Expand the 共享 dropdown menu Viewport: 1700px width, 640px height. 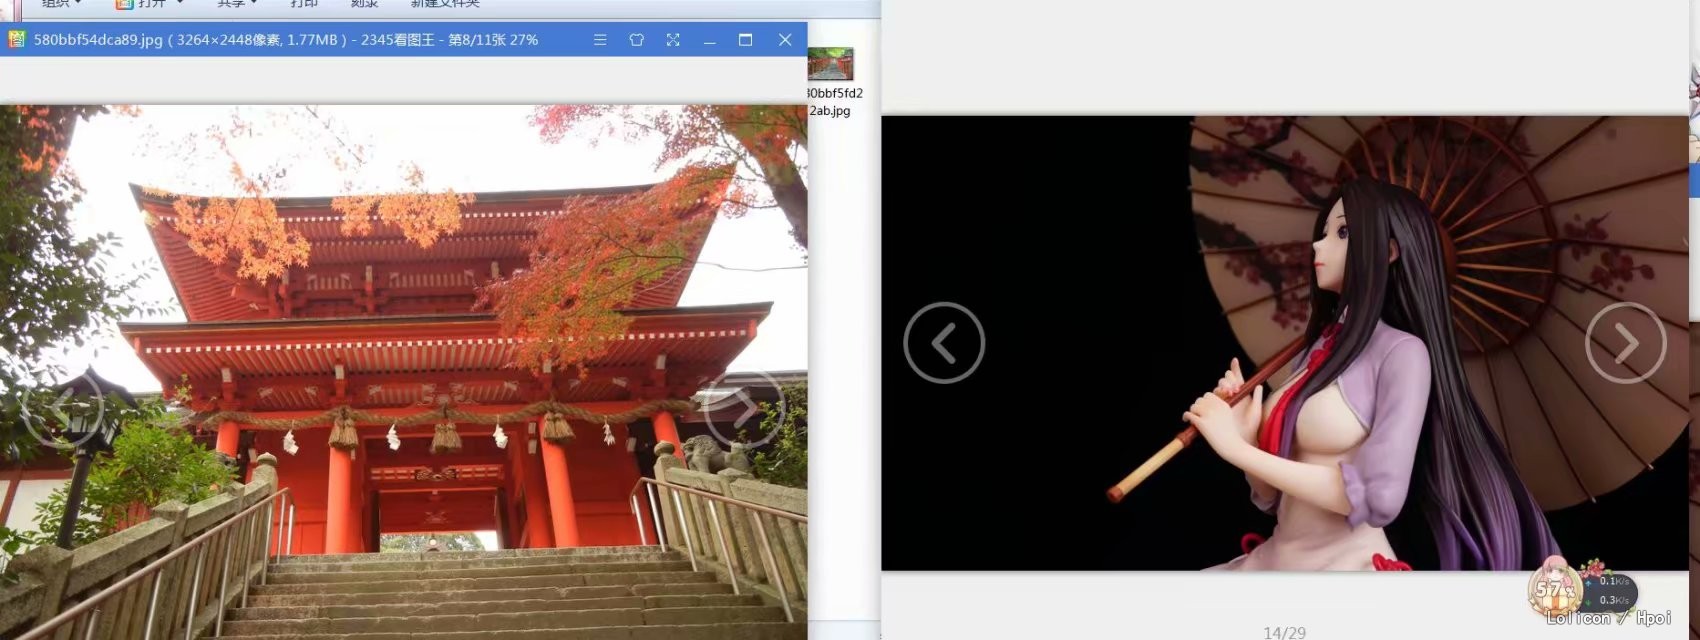[237, 4]
